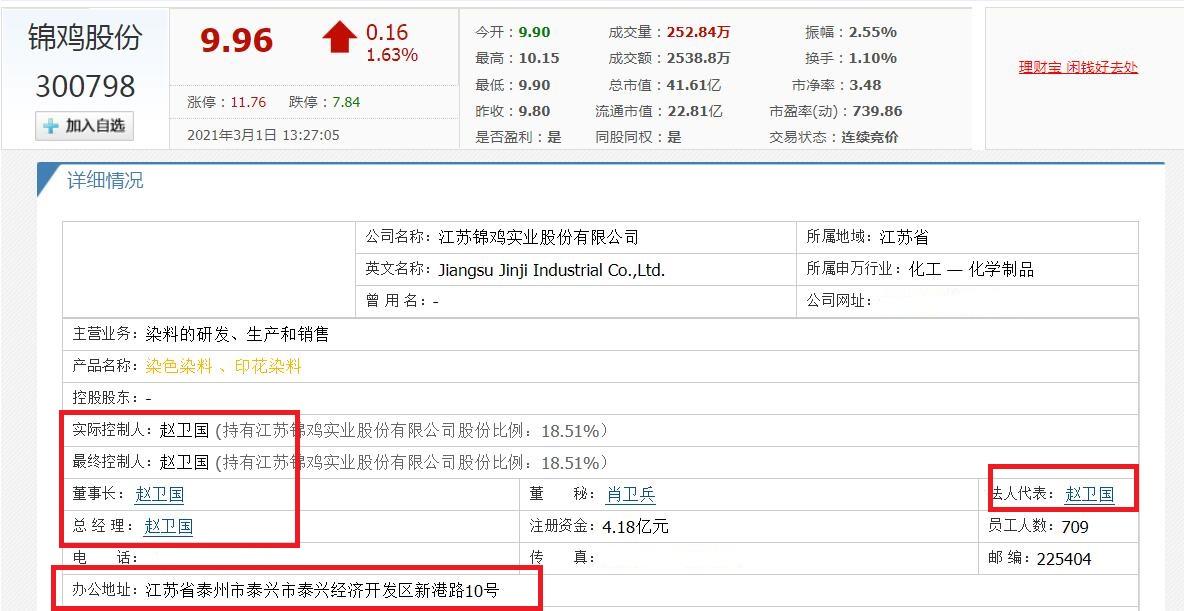Open the 理财宝 闲钱好去处 ad link
Image resolution: width=1184 pixels, height=611 pixels.
tap(1078, 67)
